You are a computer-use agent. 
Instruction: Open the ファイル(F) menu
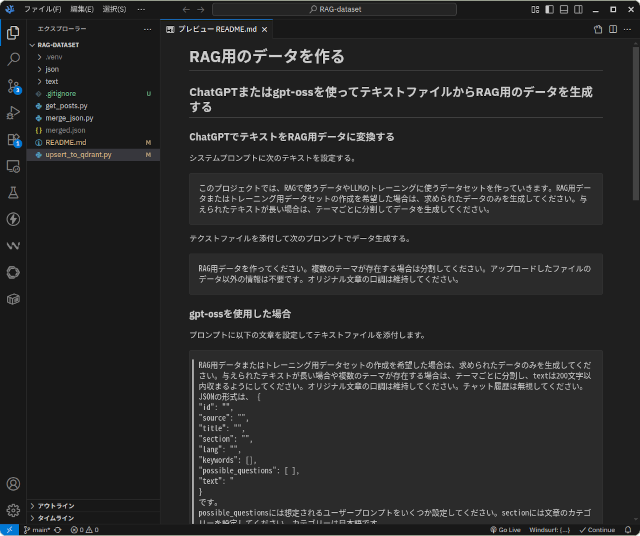click(x=42, y=9)
